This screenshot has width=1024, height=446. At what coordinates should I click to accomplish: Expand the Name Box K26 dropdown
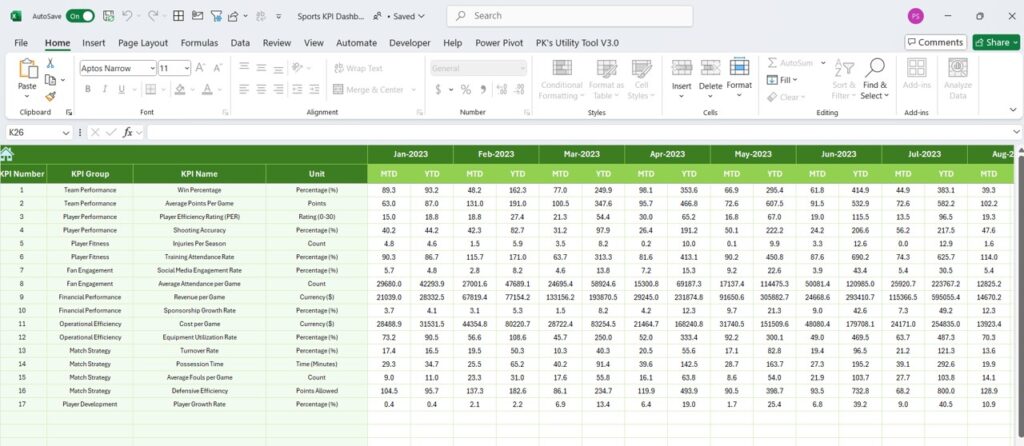66,133
